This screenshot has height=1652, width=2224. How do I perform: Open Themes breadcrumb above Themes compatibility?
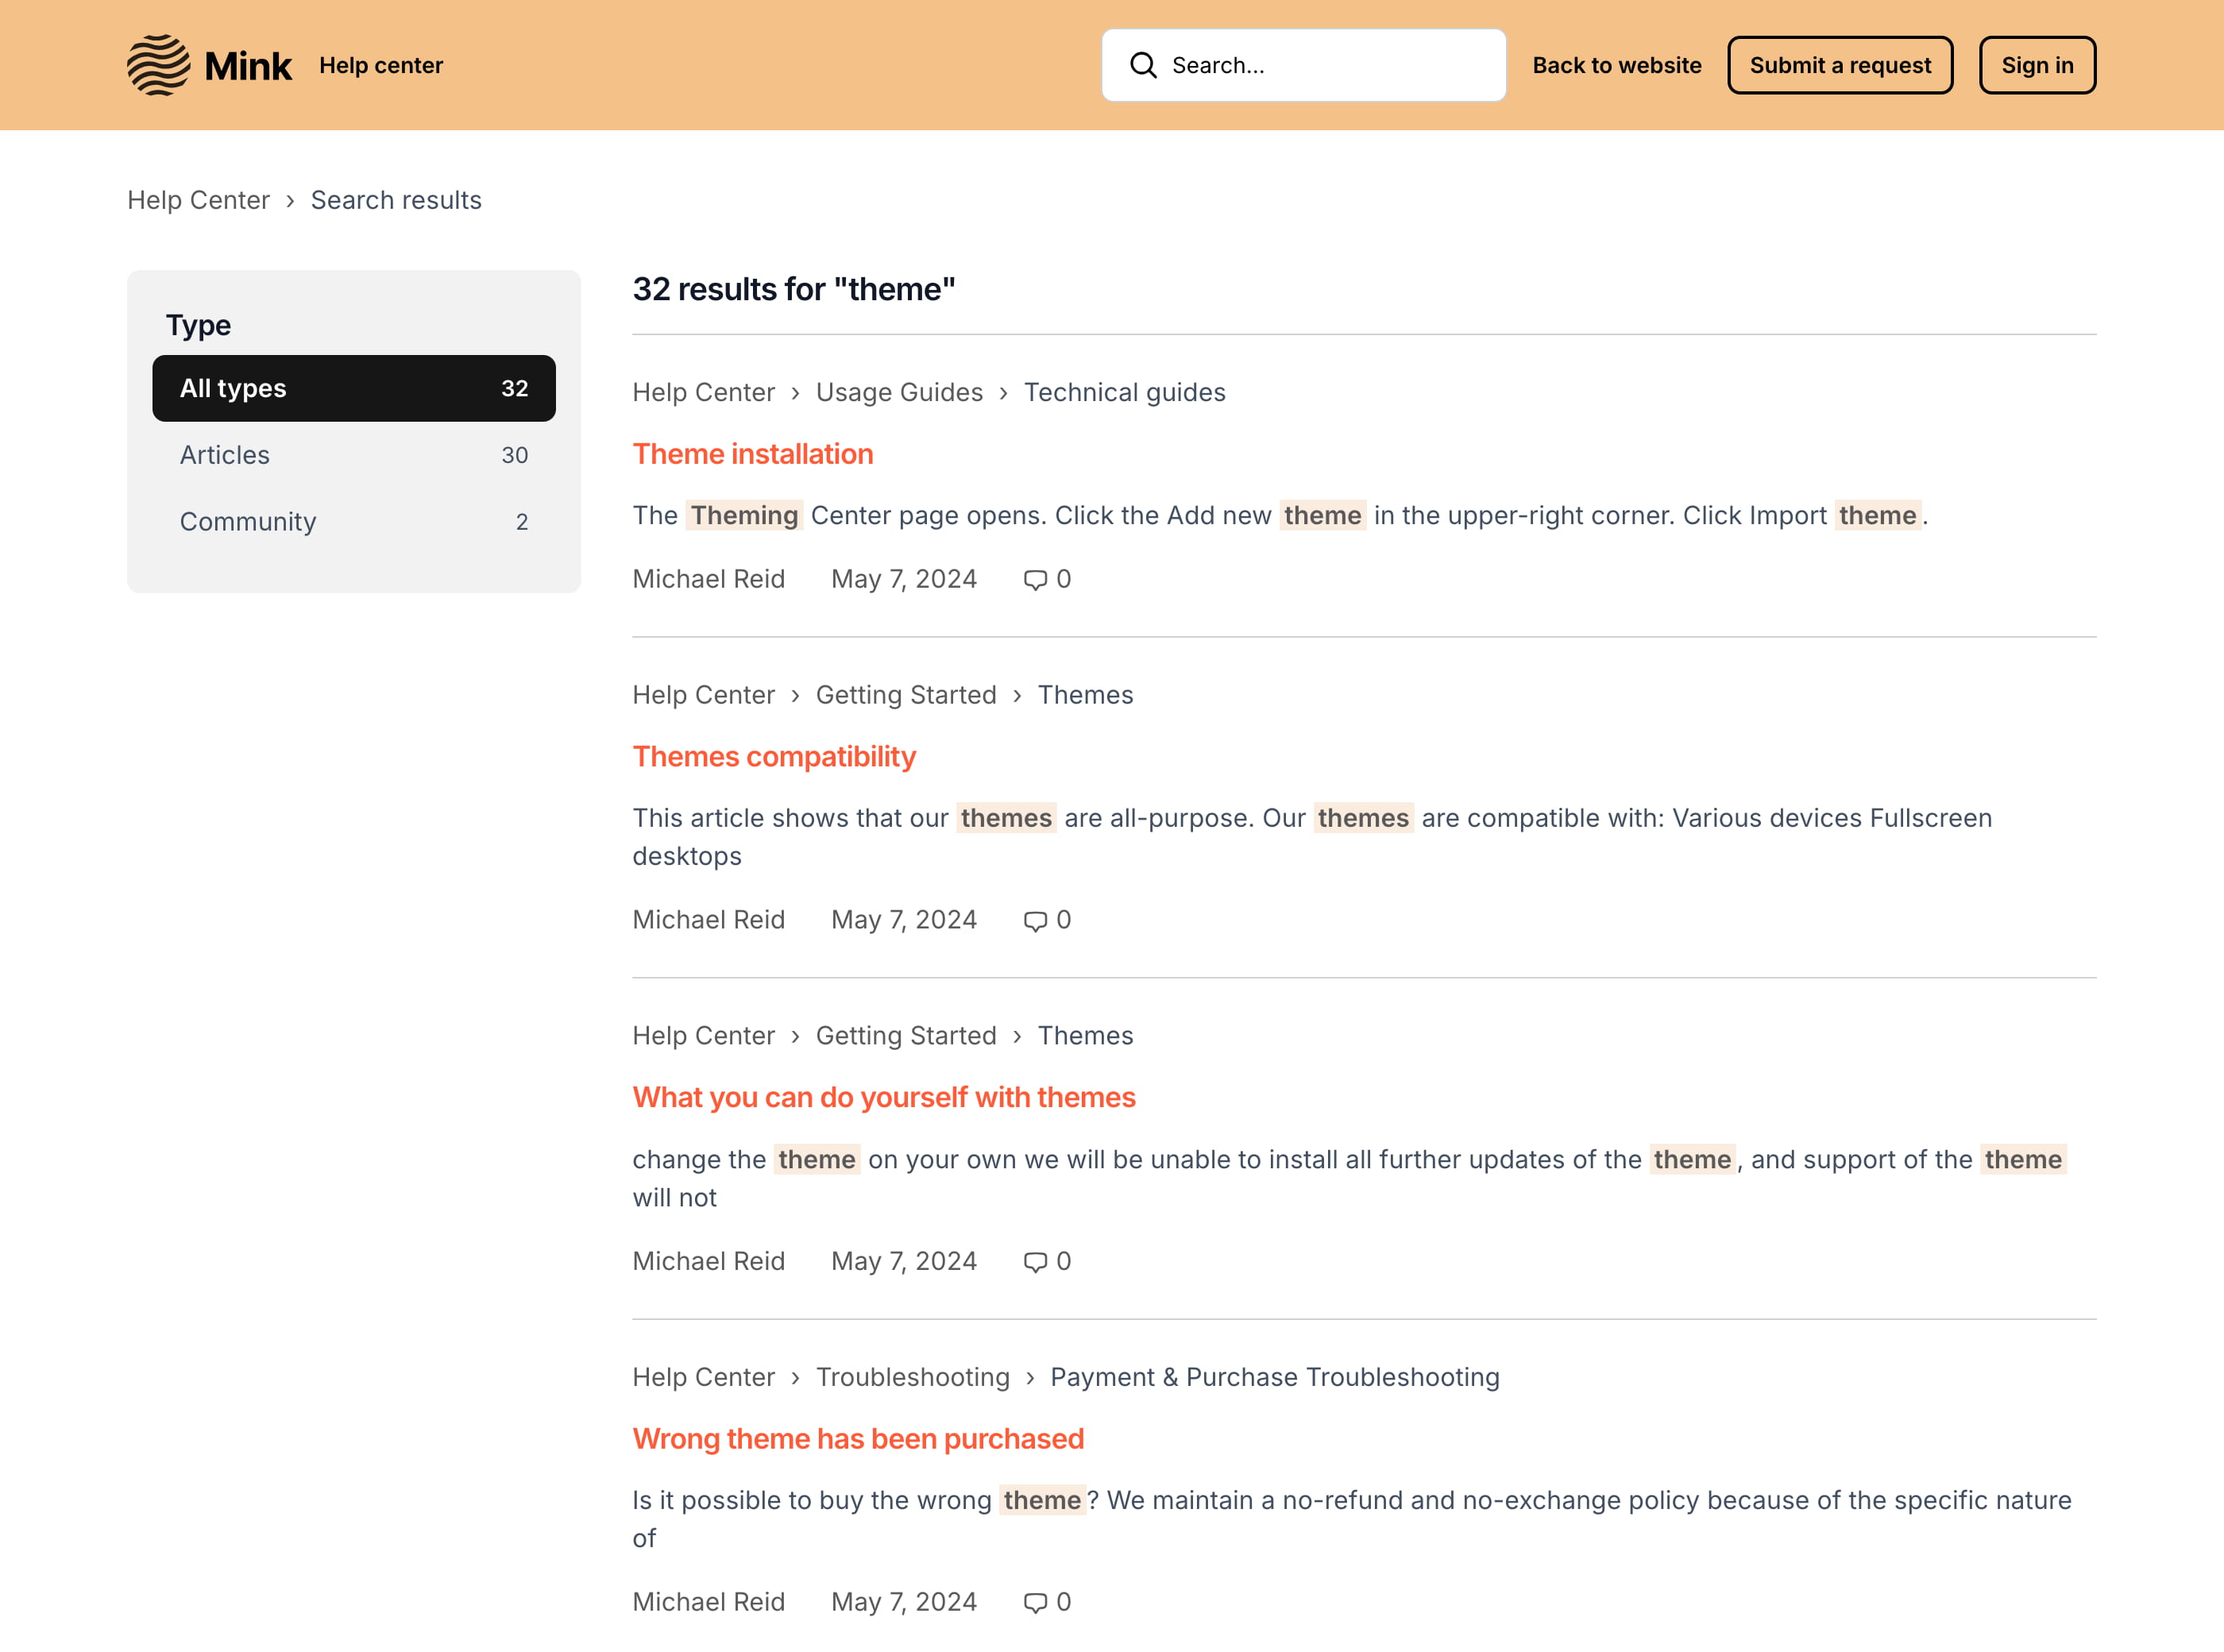pyautogui.click(x=1085, y=695)
